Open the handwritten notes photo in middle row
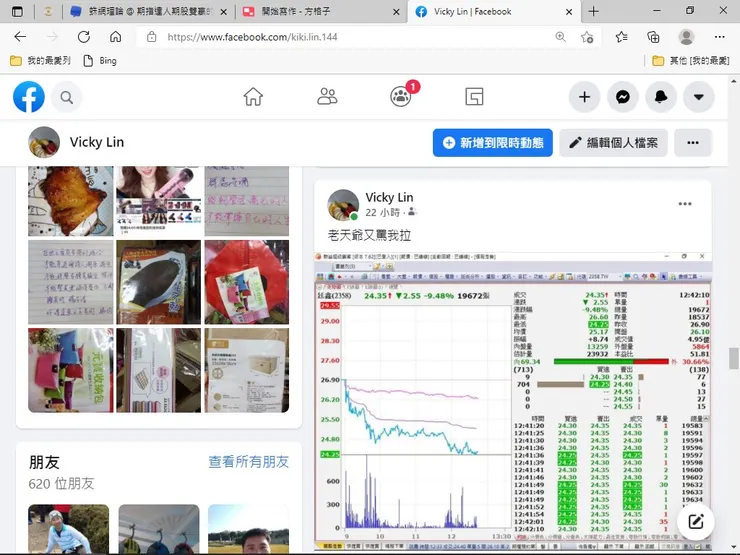 71,282
